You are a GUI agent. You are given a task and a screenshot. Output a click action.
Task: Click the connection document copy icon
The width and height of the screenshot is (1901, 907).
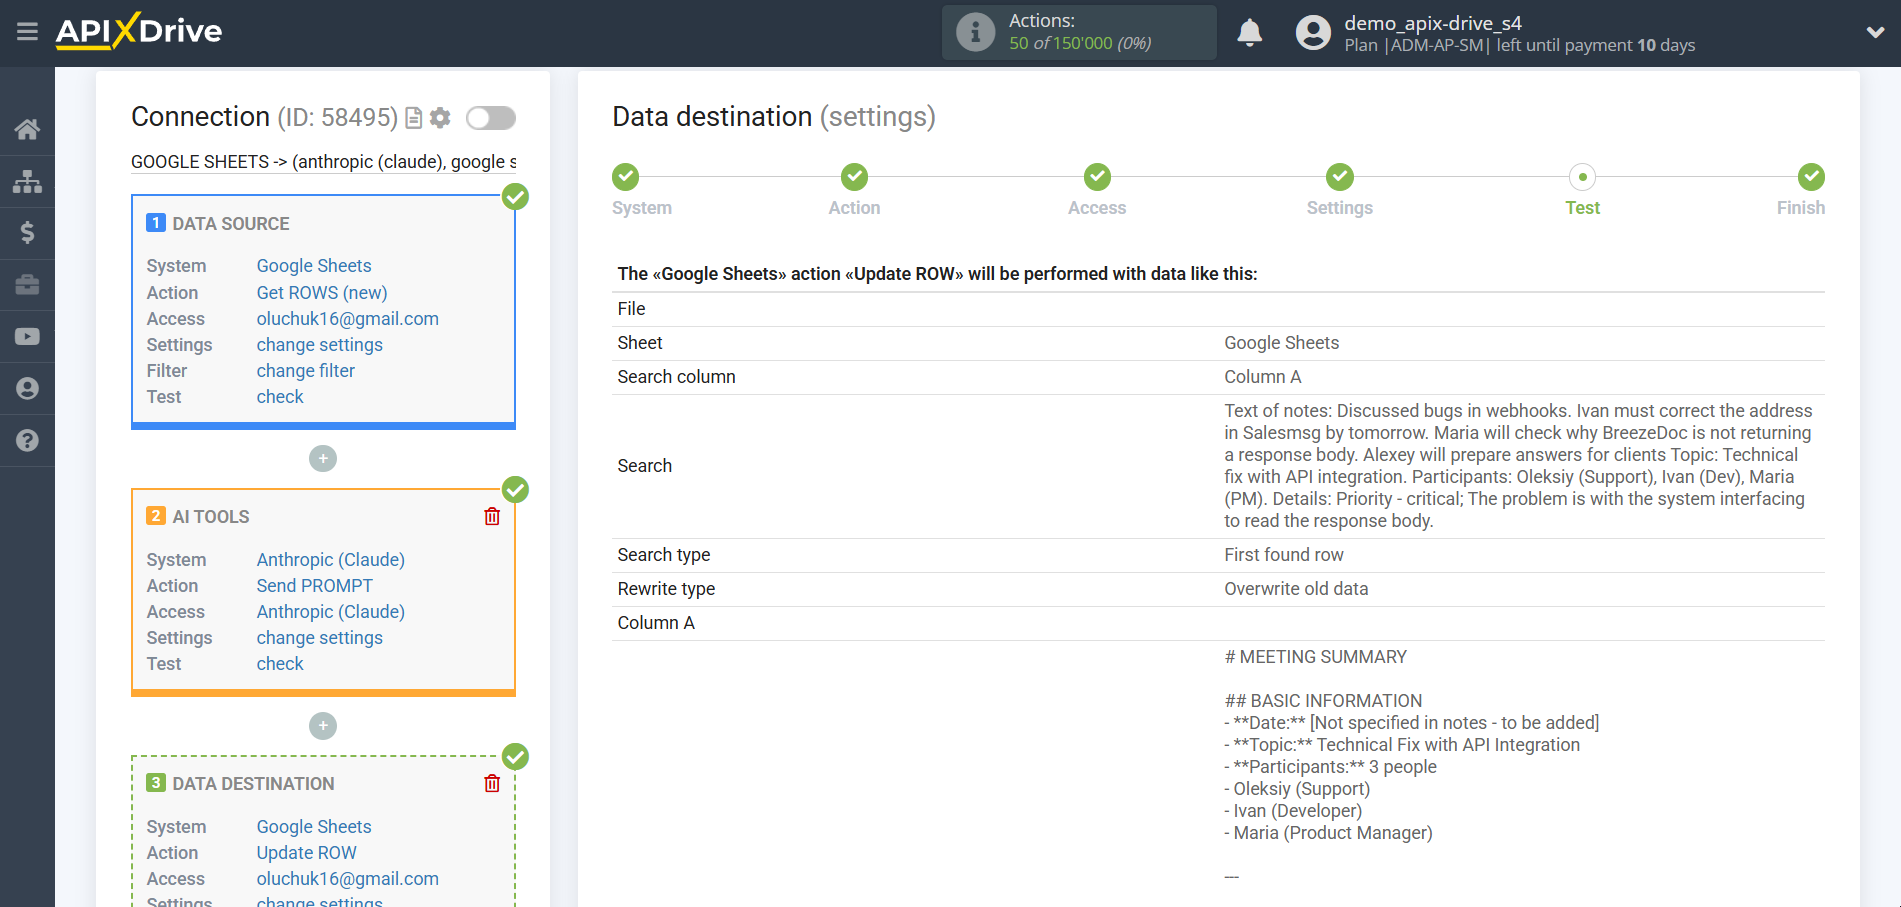[x=413, y=118]
